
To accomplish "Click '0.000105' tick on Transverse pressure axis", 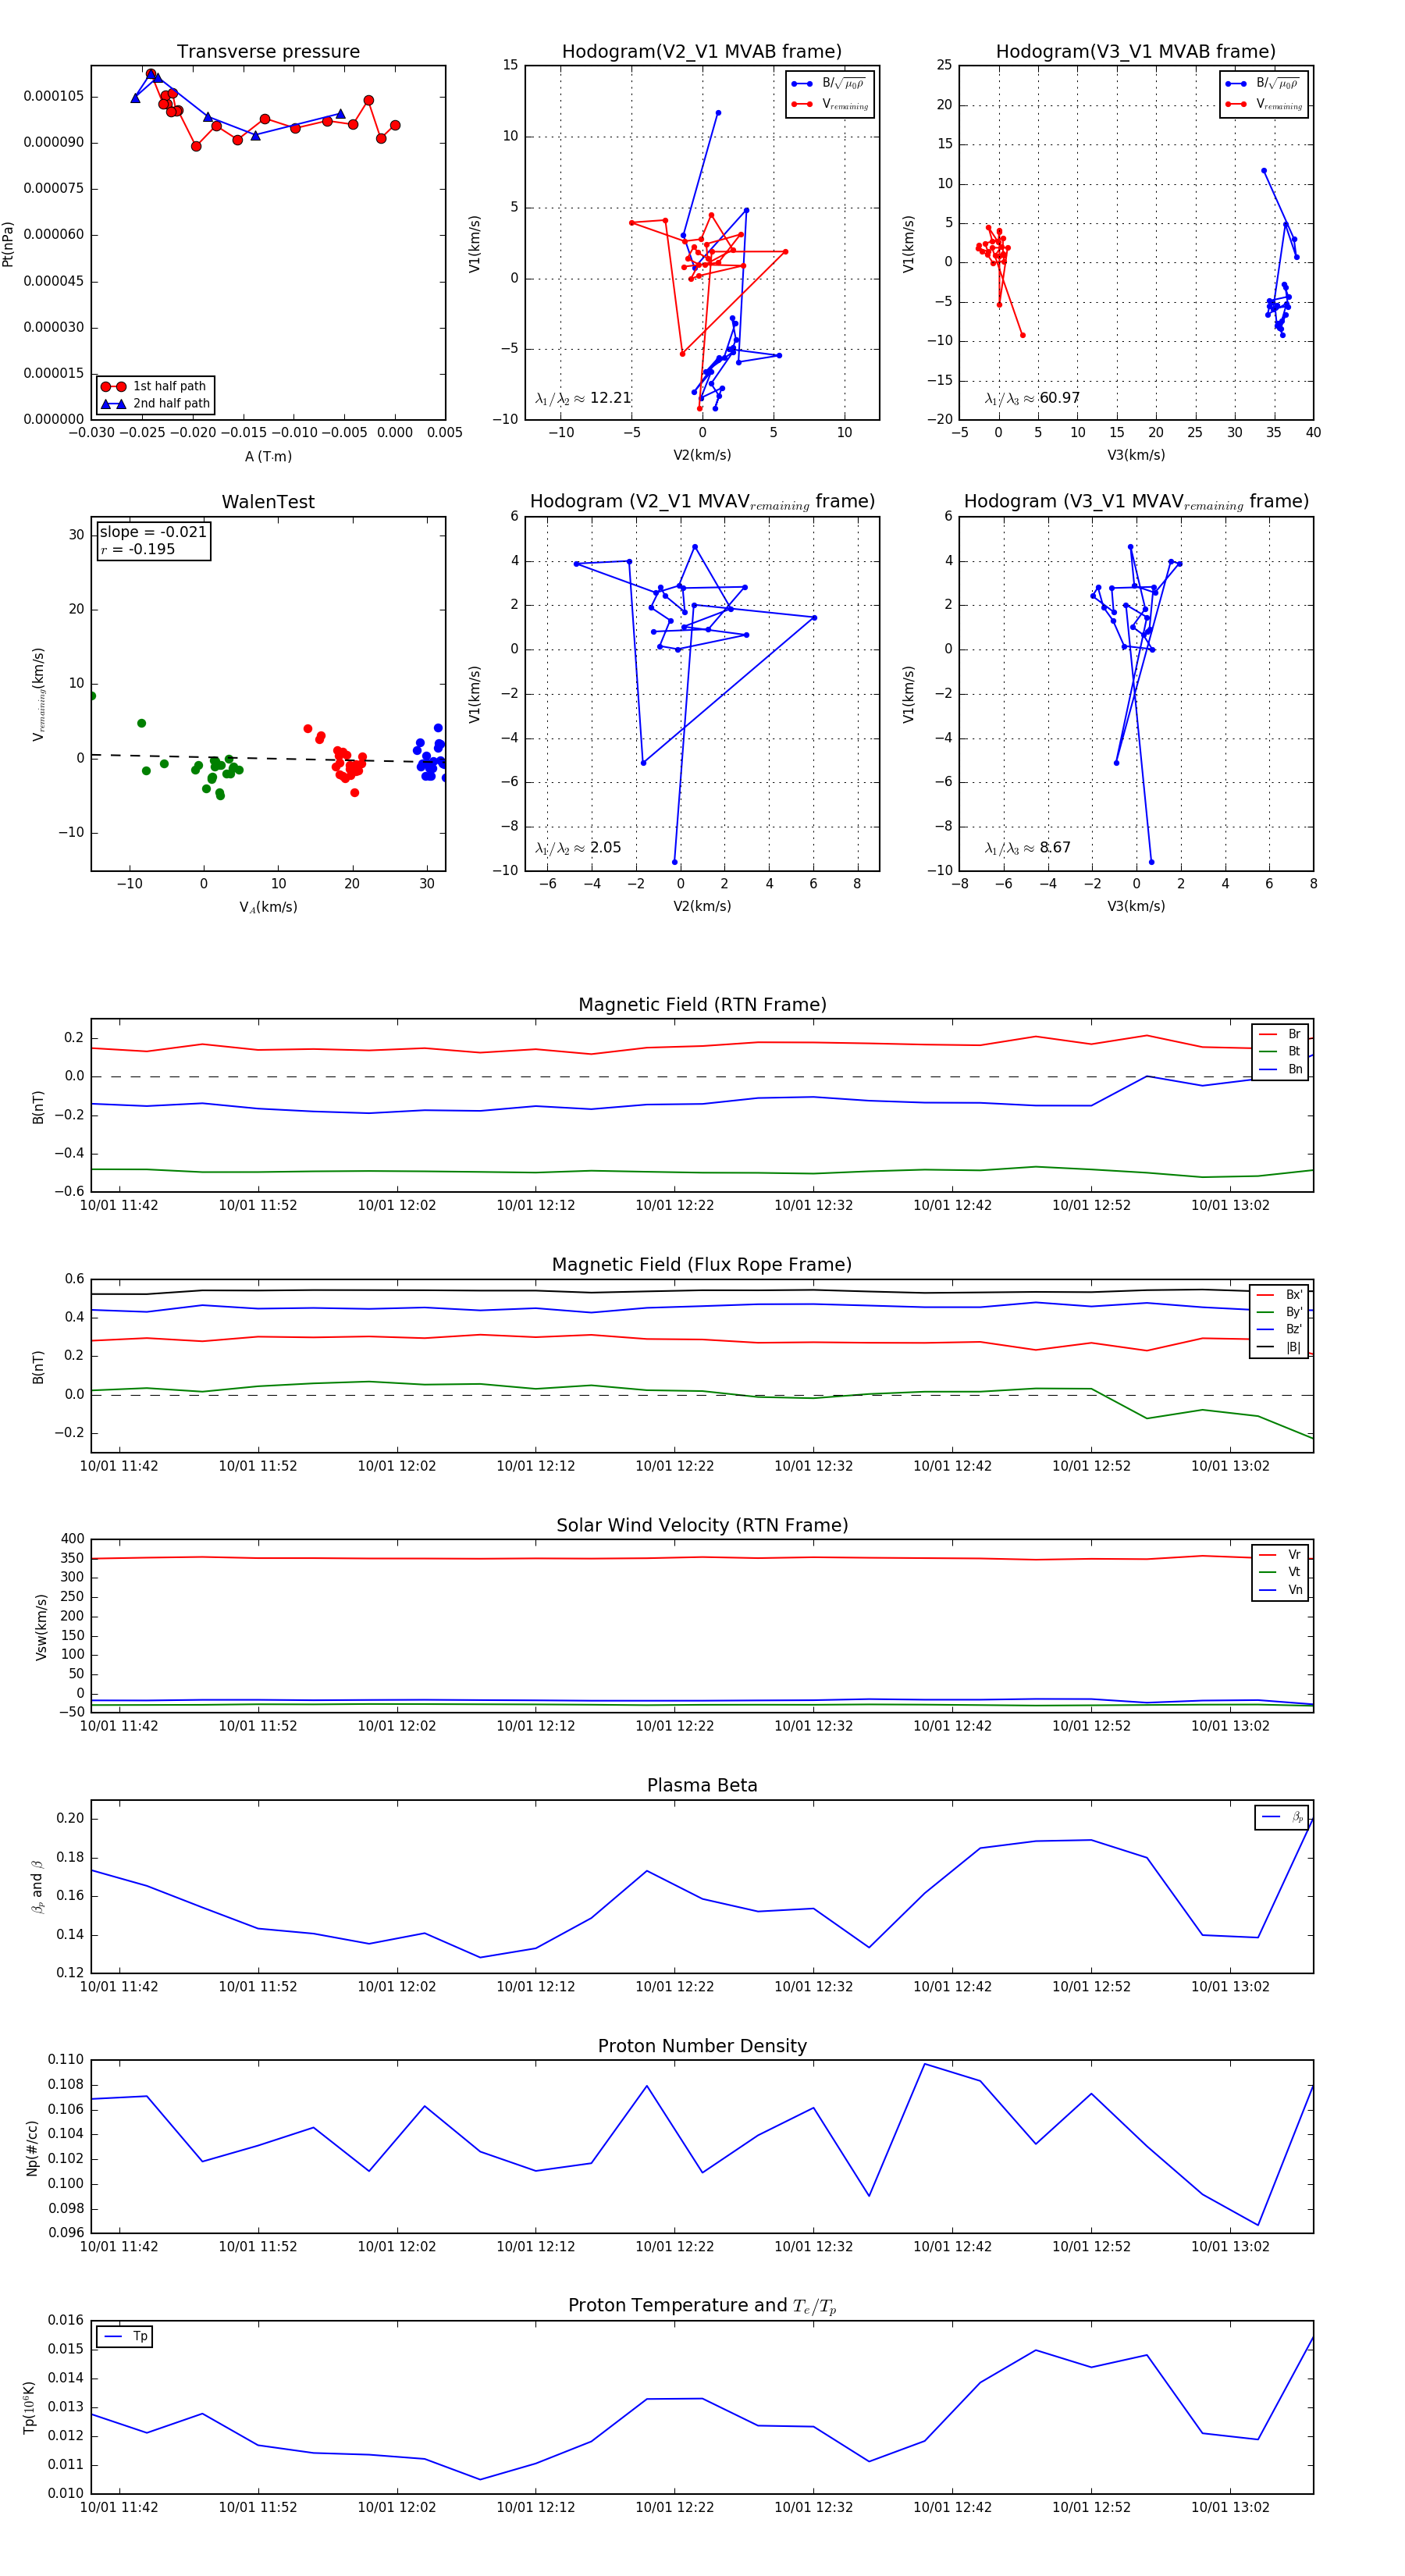I will coord(54,96).
